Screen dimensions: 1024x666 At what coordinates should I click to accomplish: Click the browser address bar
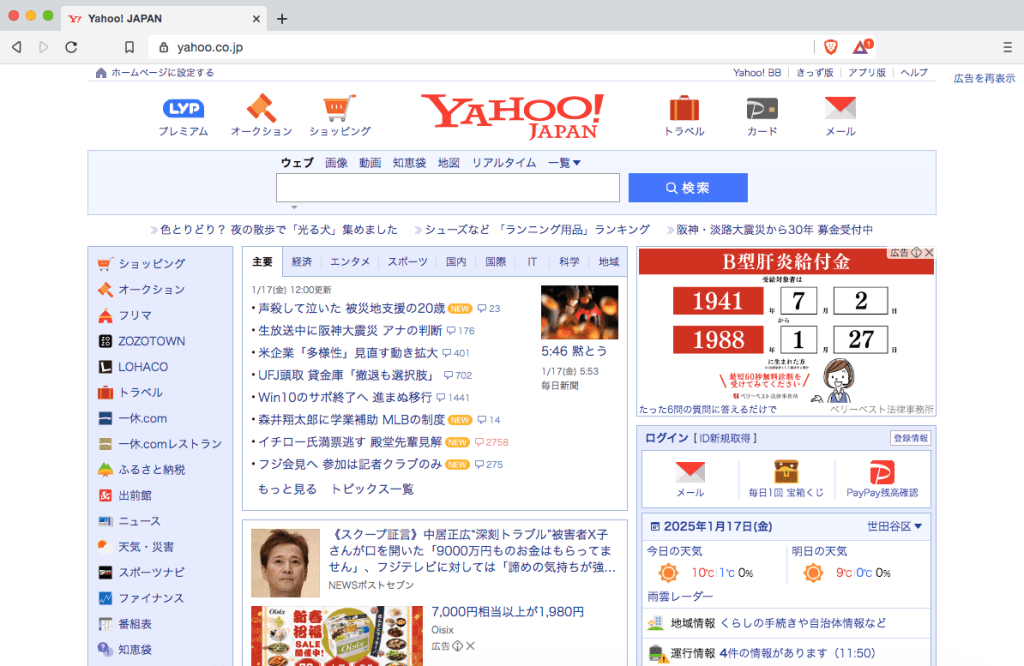480,47
